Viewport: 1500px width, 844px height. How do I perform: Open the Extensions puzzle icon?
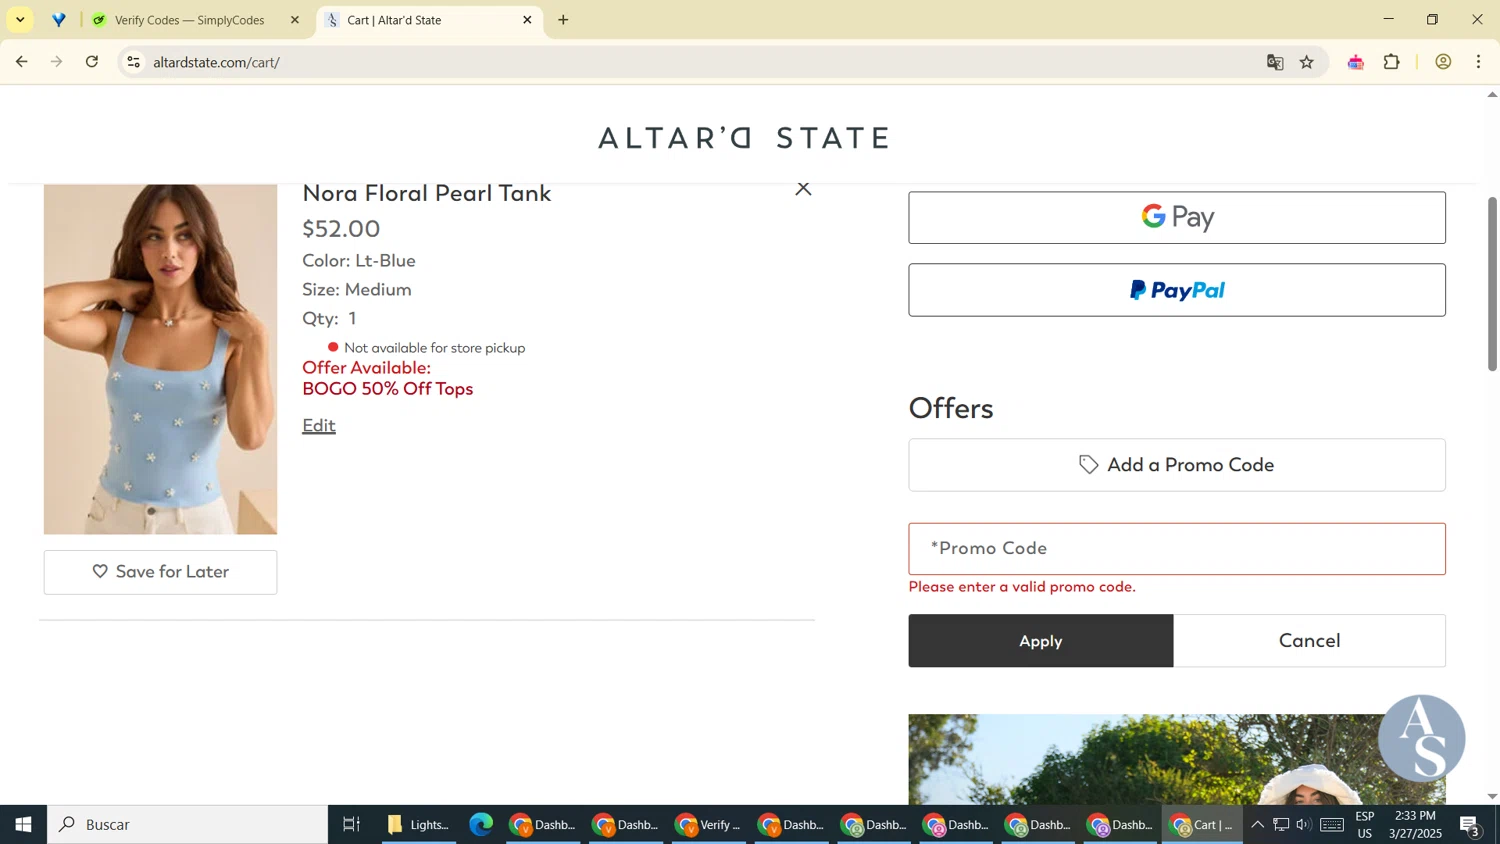tap(1392, 62)
